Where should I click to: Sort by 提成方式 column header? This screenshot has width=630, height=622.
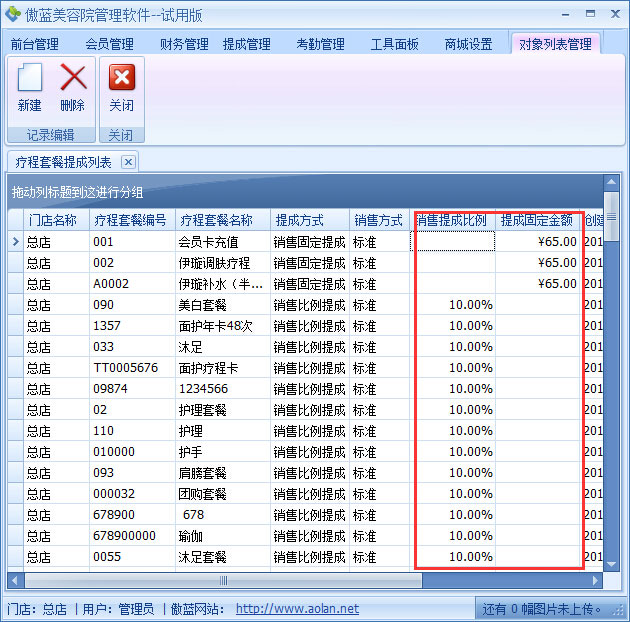310,220
